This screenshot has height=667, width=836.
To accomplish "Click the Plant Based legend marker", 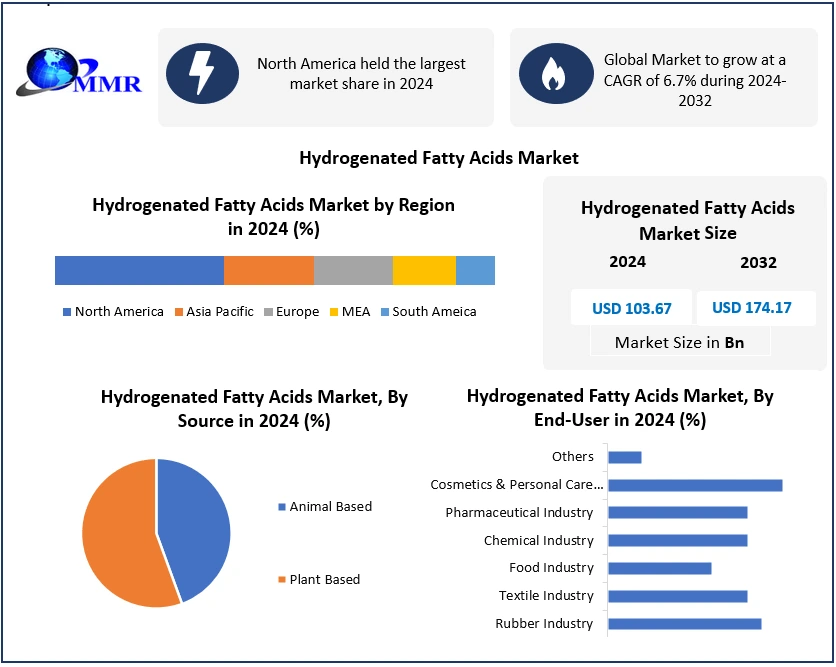I will click(x=281, y=580).
